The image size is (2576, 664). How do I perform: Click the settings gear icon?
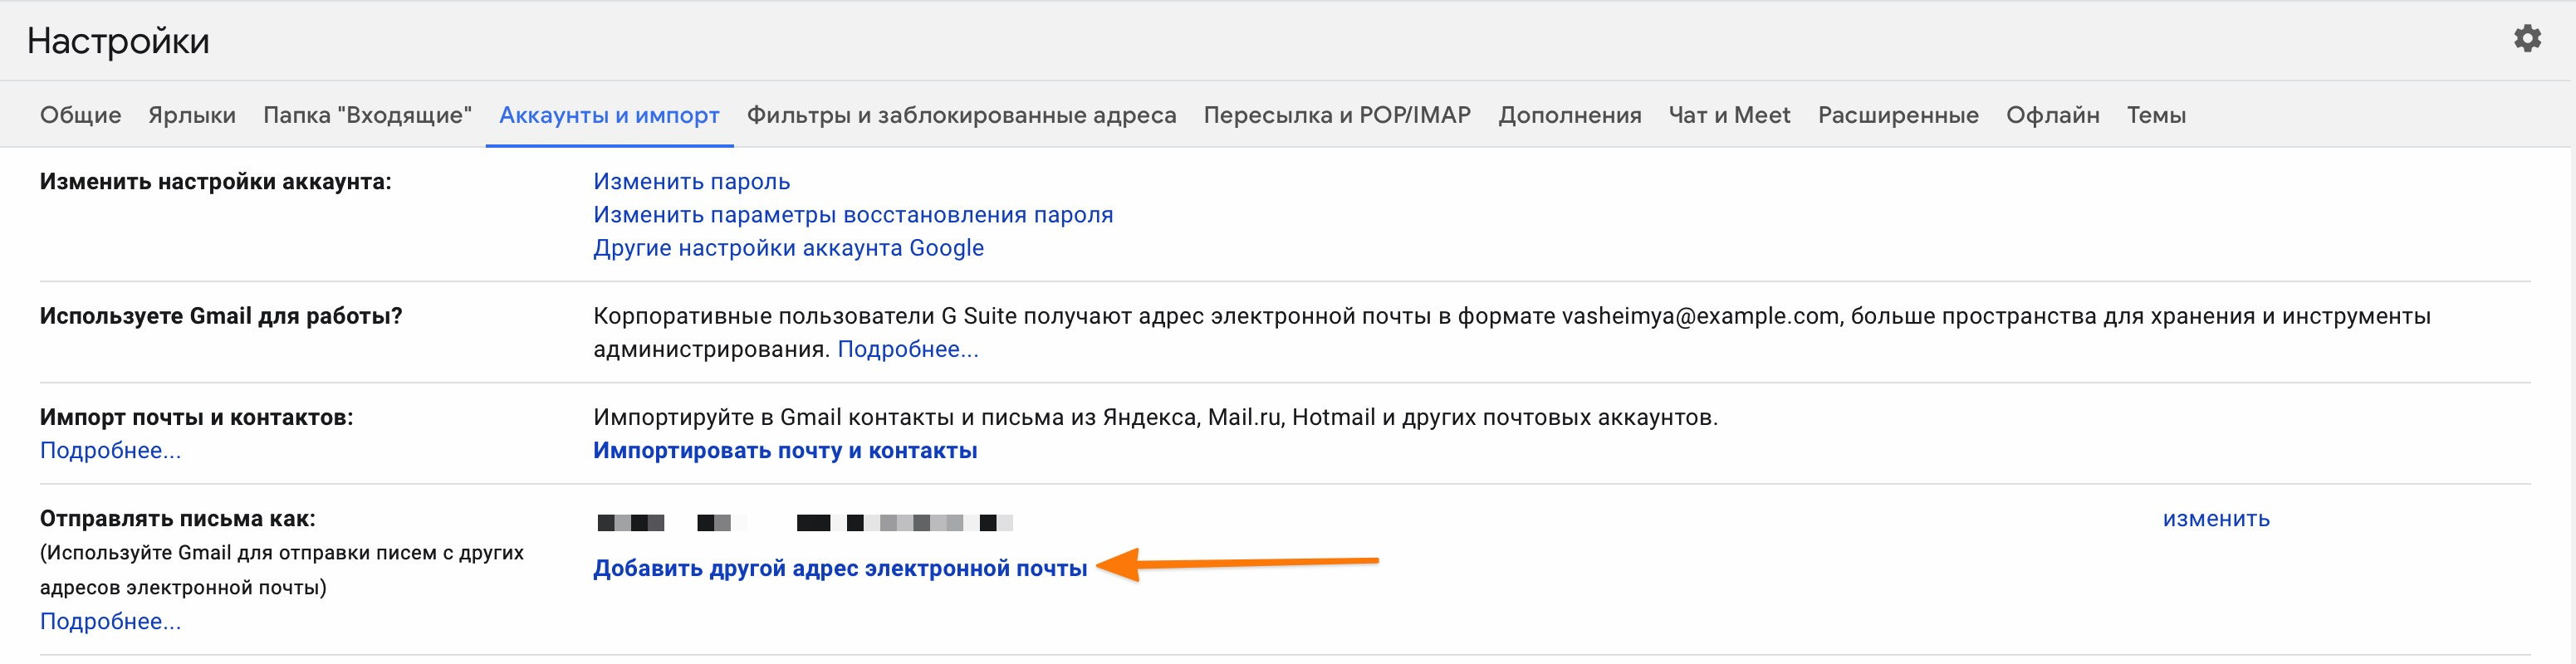(2527, 39)
